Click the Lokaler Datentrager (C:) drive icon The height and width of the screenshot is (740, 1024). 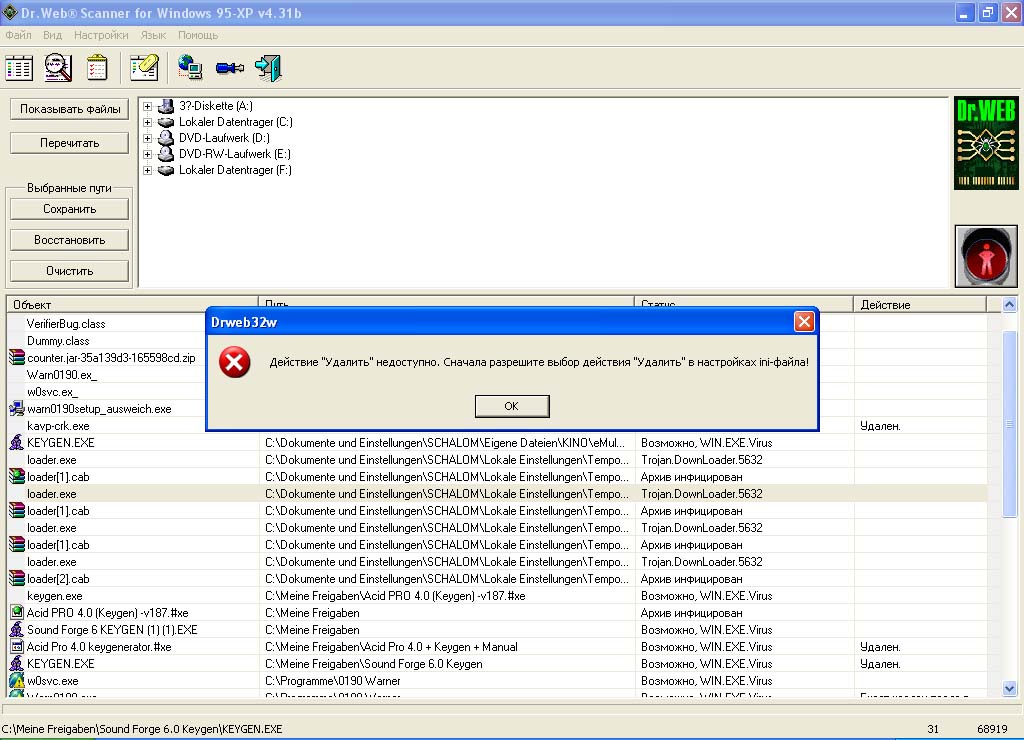pyautogui.click(x=167, y=122)
